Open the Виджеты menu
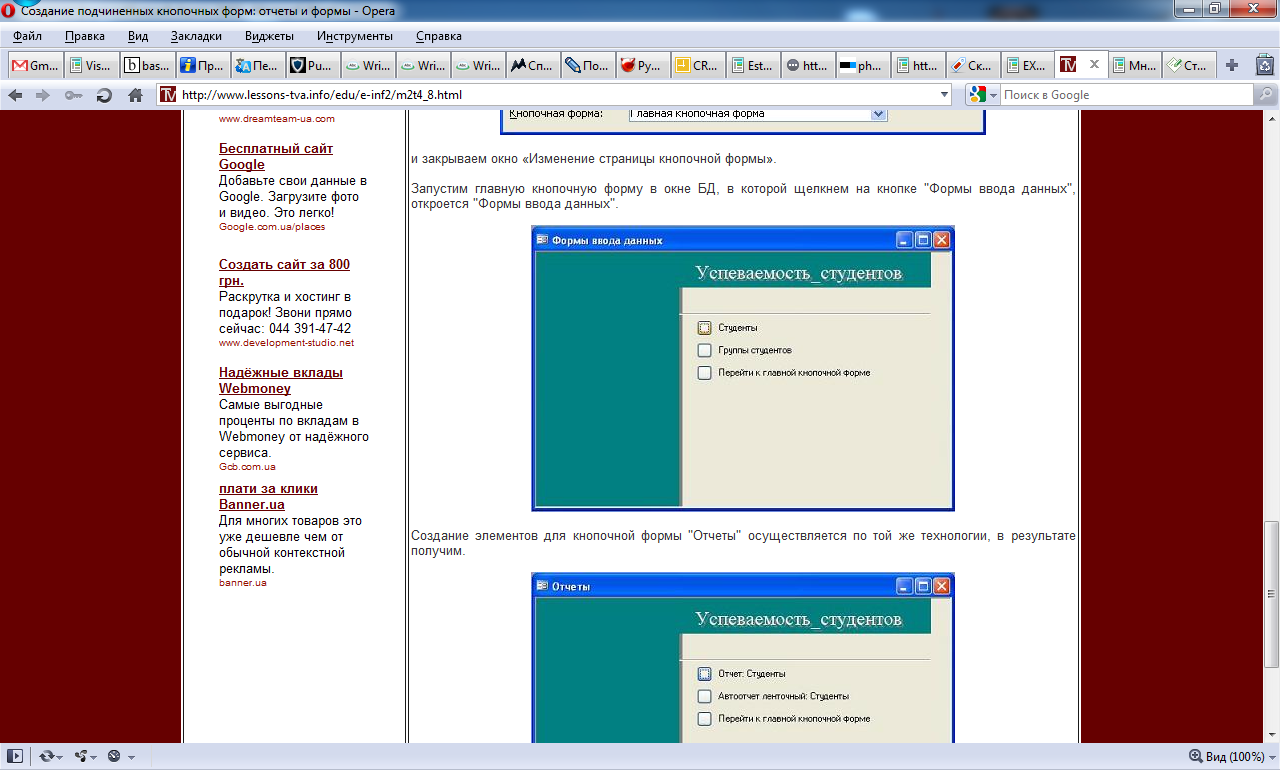Screen dimensions: 1280x770 (269, 36)
